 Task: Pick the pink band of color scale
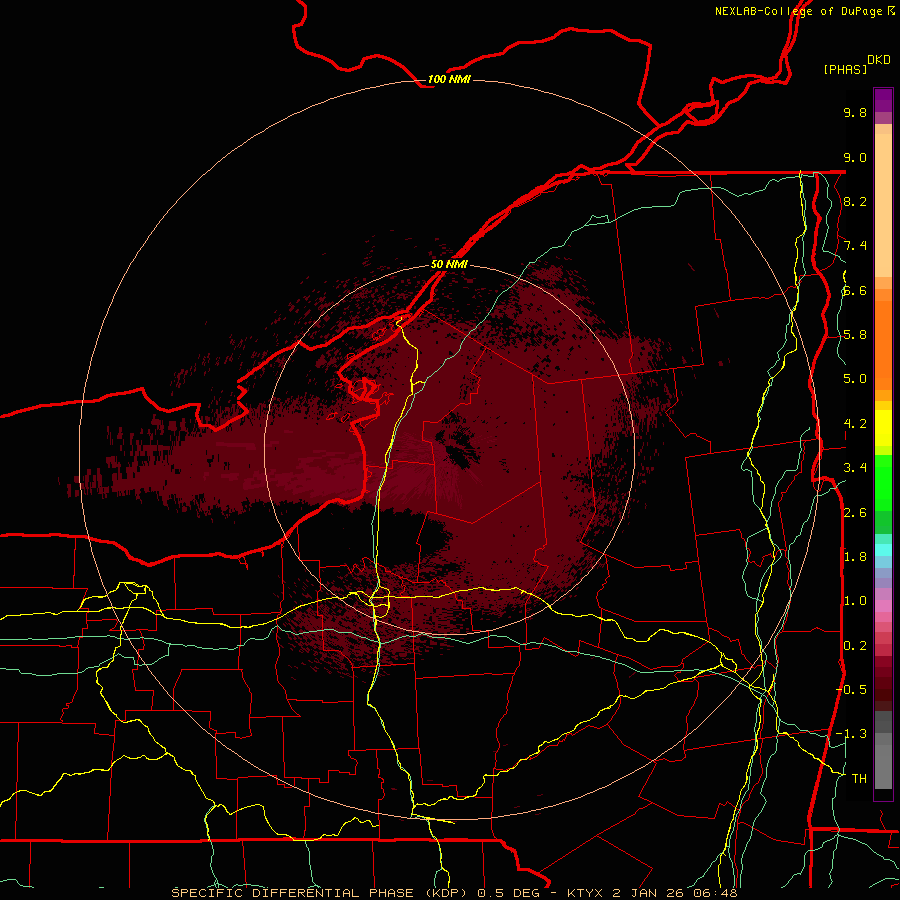pyautogui.click(x=883, y=606)
